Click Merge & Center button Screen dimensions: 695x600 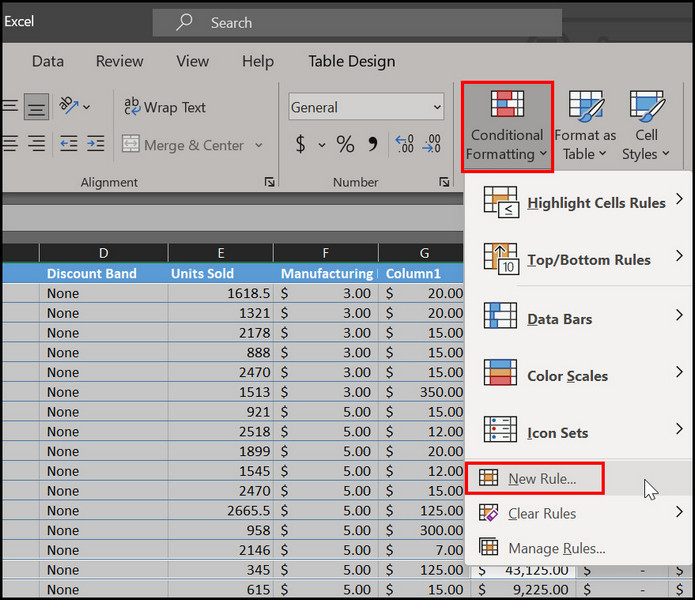[183, 145]
